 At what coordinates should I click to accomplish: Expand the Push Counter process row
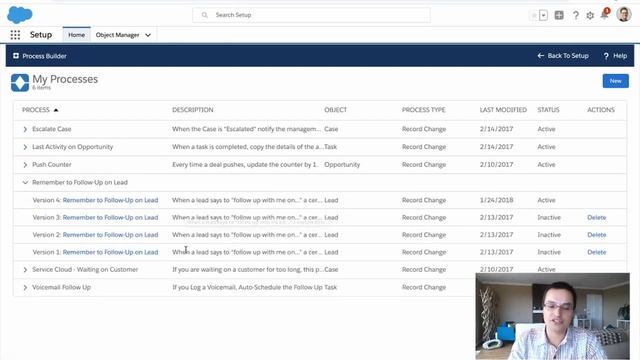[x=25, y=165]
